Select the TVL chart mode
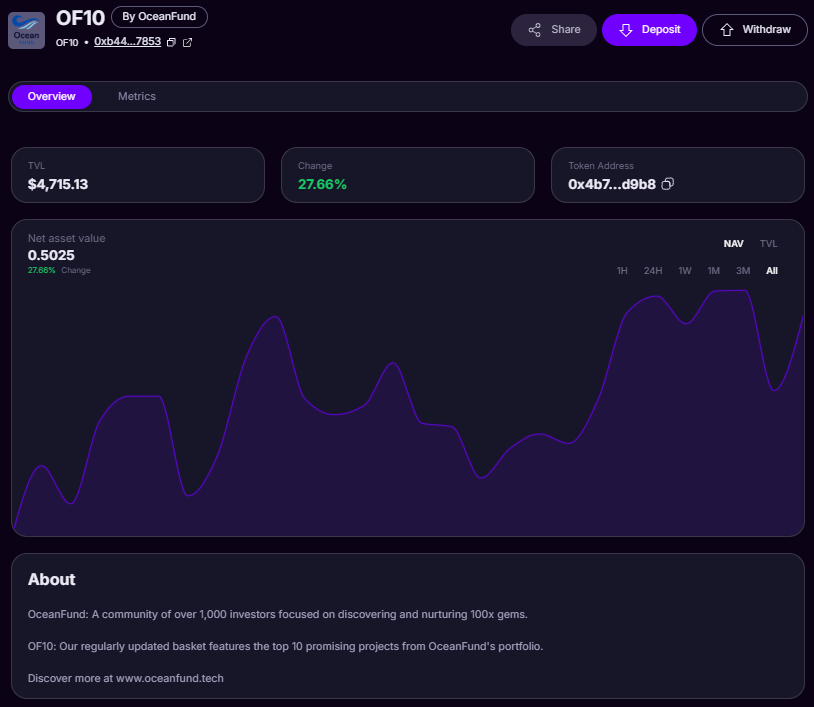The image size is (814, 707). click(768, 243)
